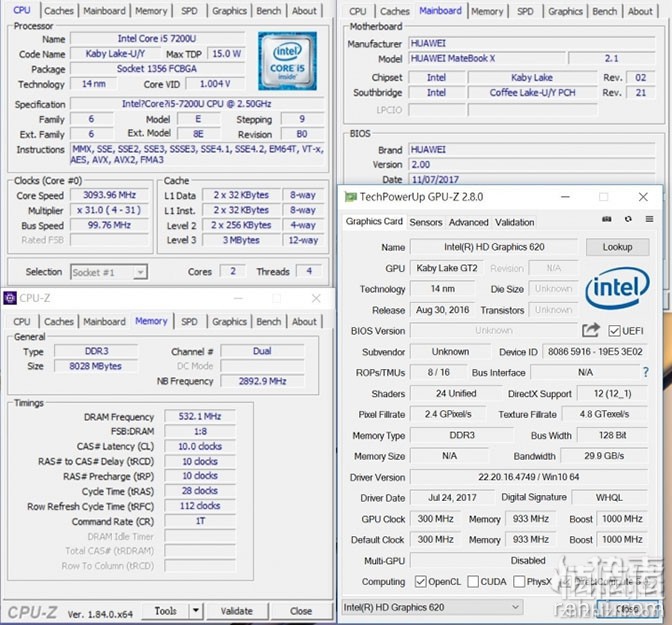Open the Intel(R) HD Graphics 620 GPU selector
Screen dimensions: 672x625
pos(432,607)
